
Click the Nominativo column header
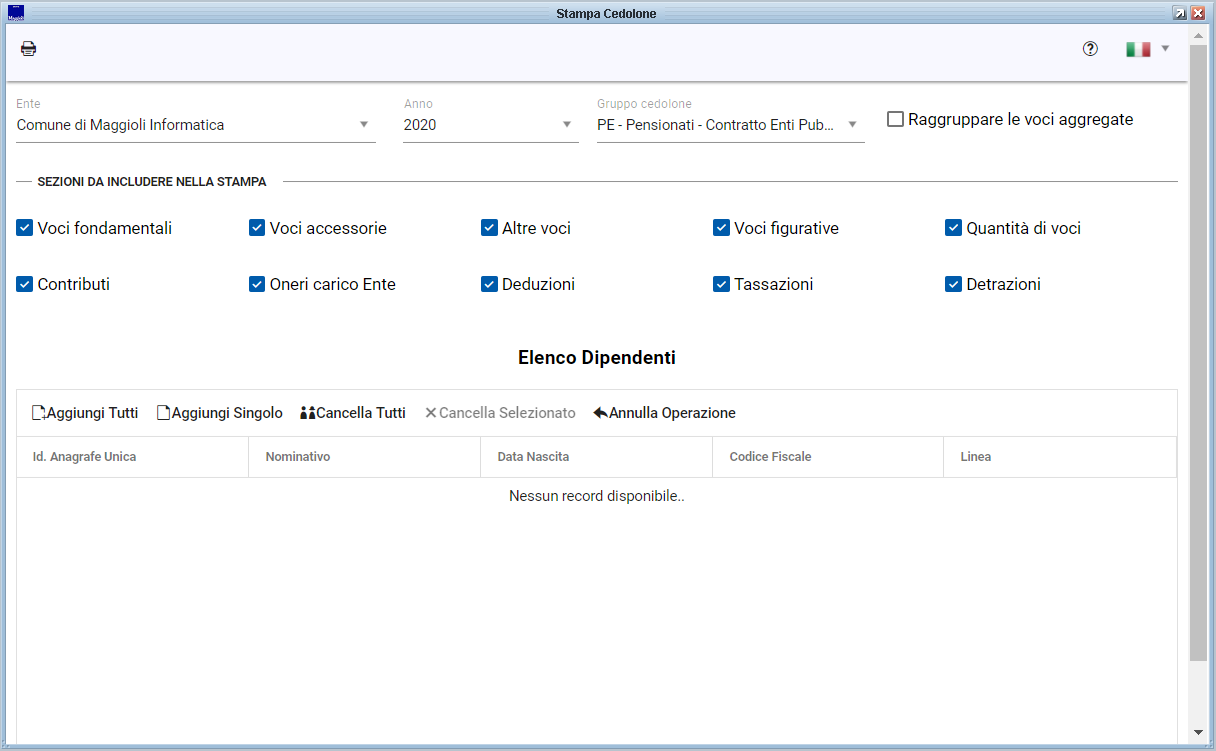[x=298, y=457]
